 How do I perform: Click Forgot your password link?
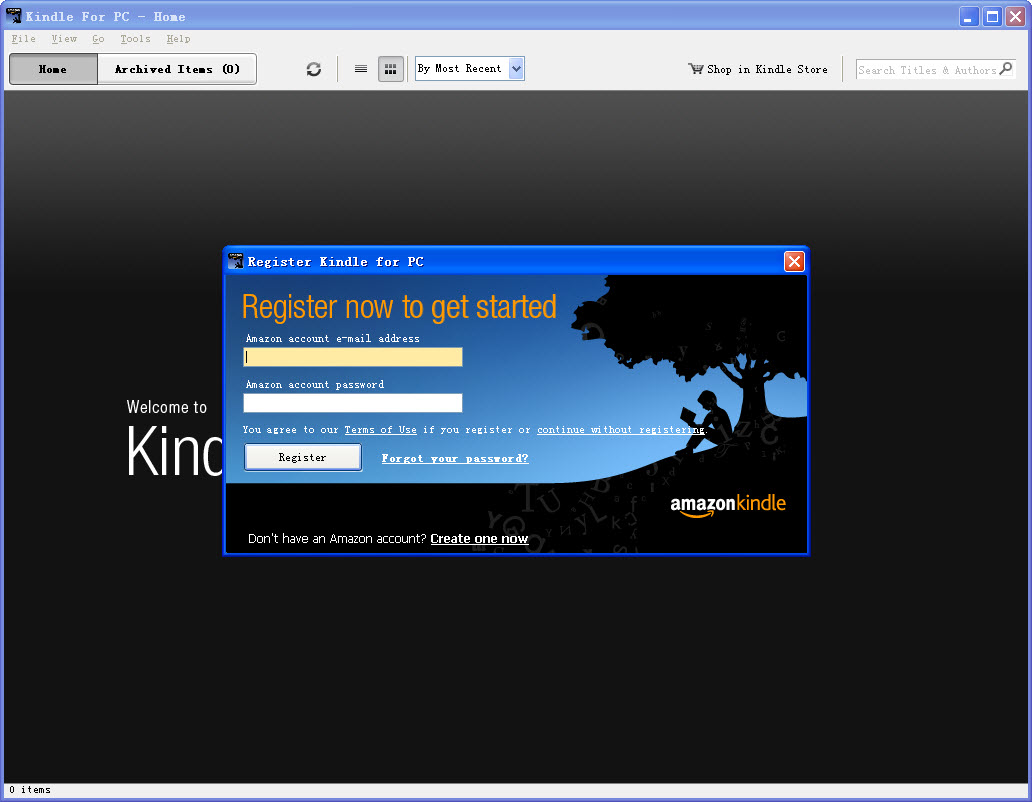(x=455, y=458)
